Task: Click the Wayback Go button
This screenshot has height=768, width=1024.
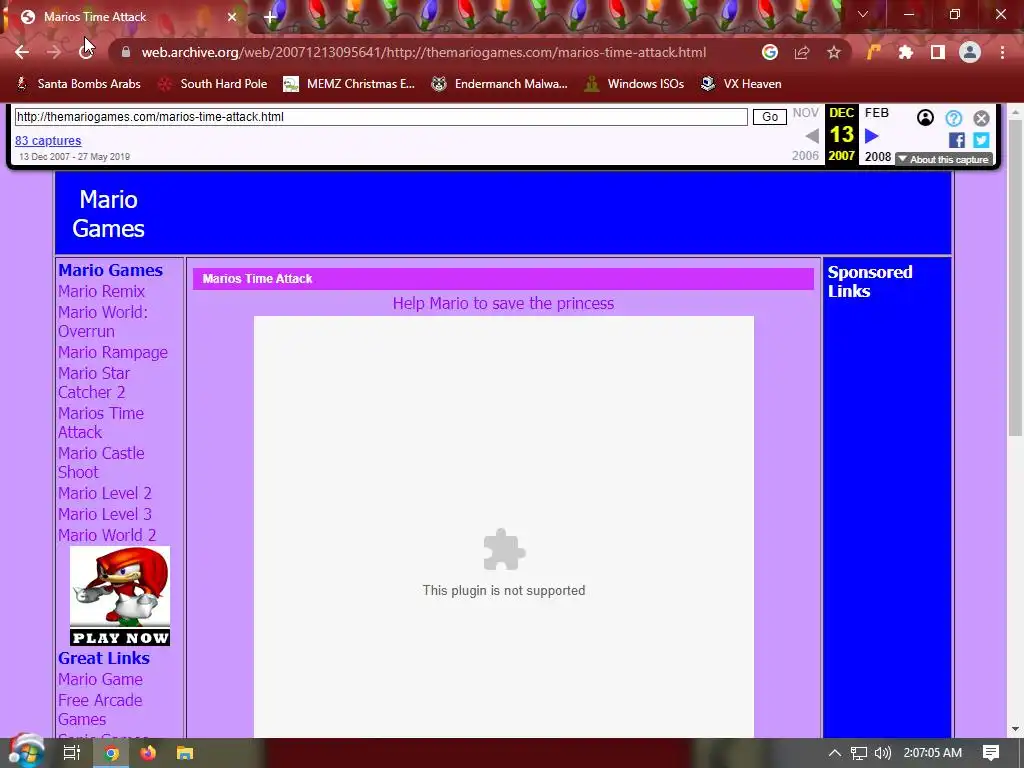Action: click(769, 117)
